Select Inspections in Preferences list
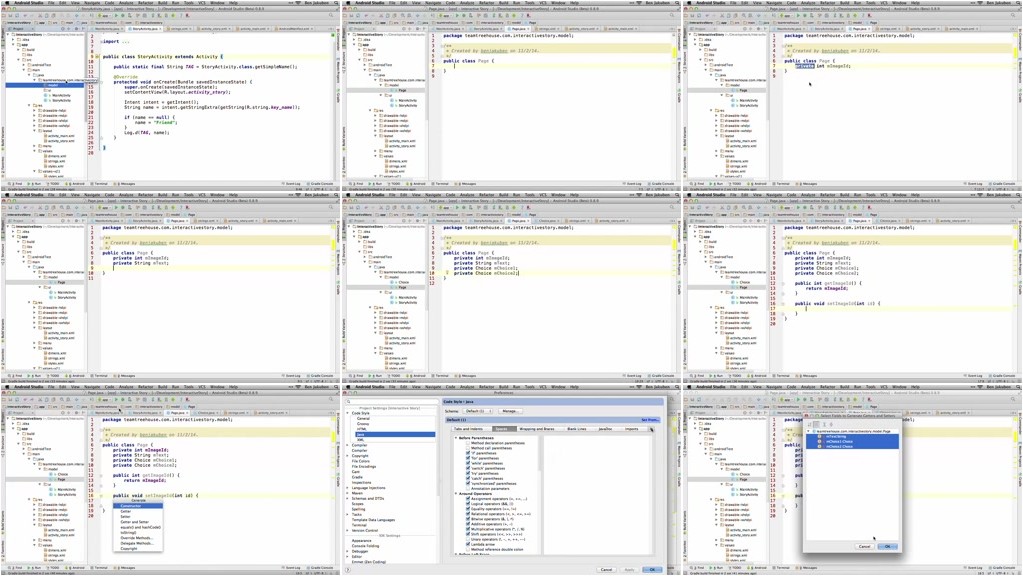The width and height of the screenshot is (1023, 576). click(x=361, y=482)
